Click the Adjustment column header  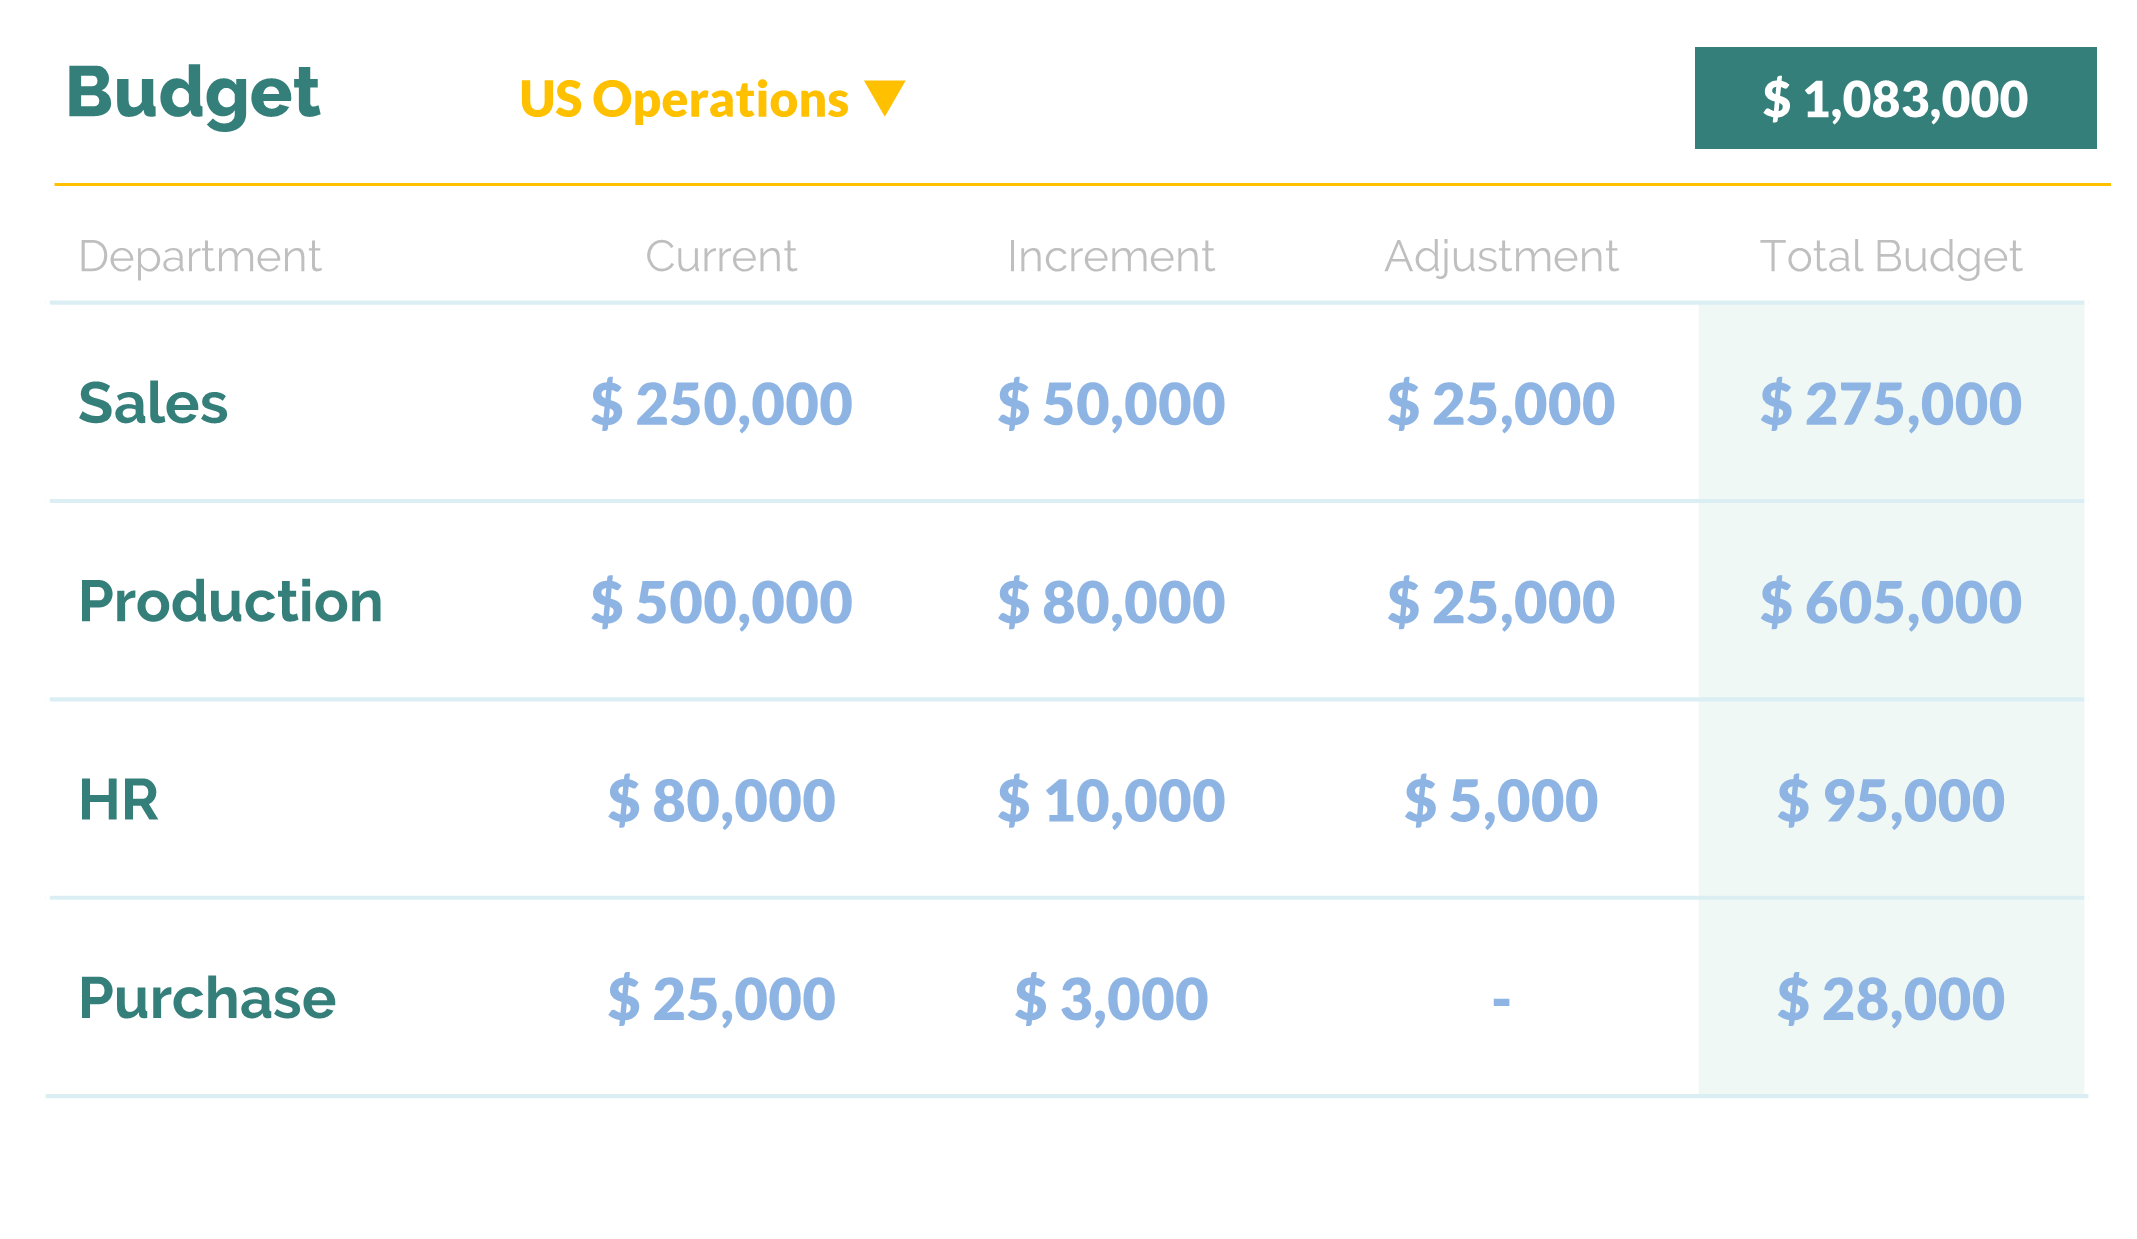coord(1501,257)
